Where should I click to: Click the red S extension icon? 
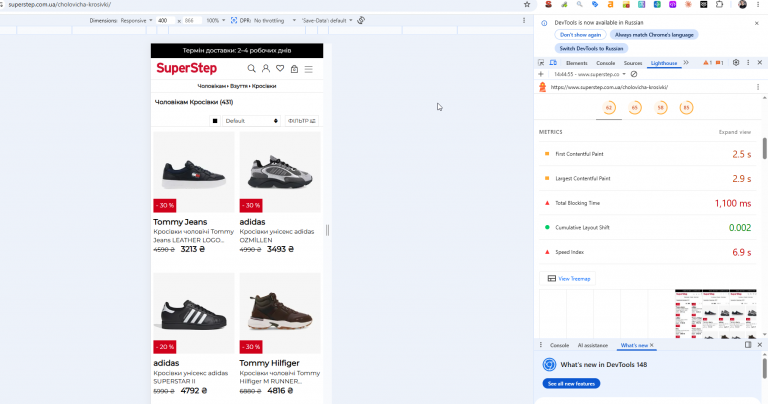549,4
